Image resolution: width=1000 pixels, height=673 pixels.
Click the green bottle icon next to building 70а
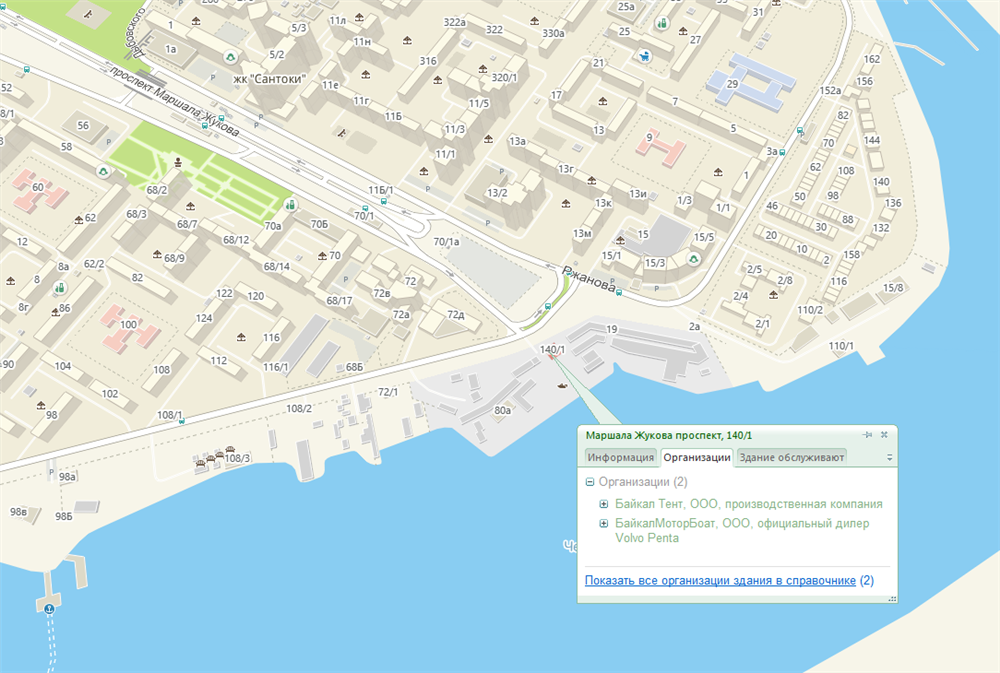[291, 205]
